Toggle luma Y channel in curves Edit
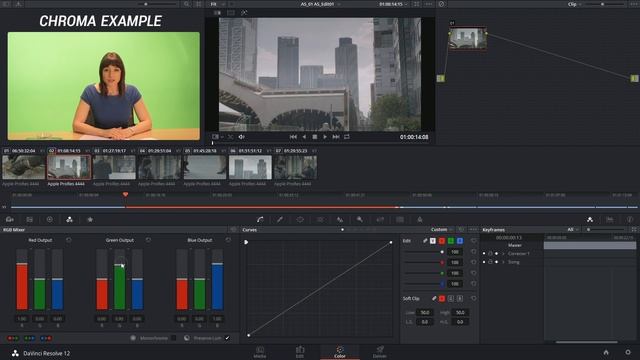 point(433,241)
